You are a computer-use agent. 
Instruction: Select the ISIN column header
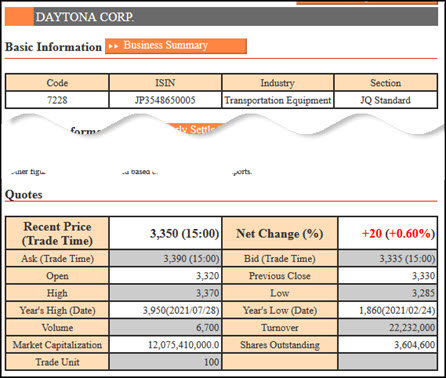(x=165, y=82)
